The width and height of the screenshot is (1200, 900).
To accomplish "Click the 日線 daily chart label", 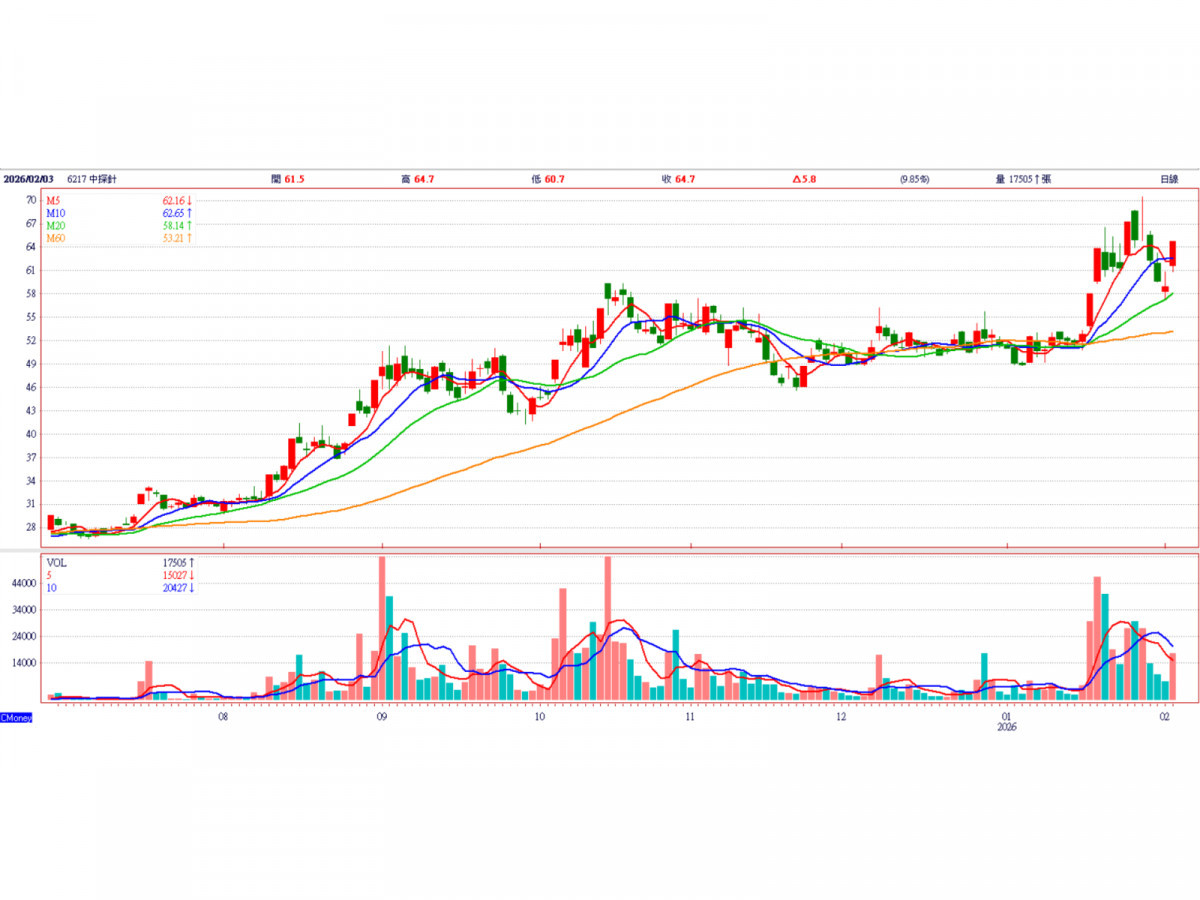I will click(1168, 178).
